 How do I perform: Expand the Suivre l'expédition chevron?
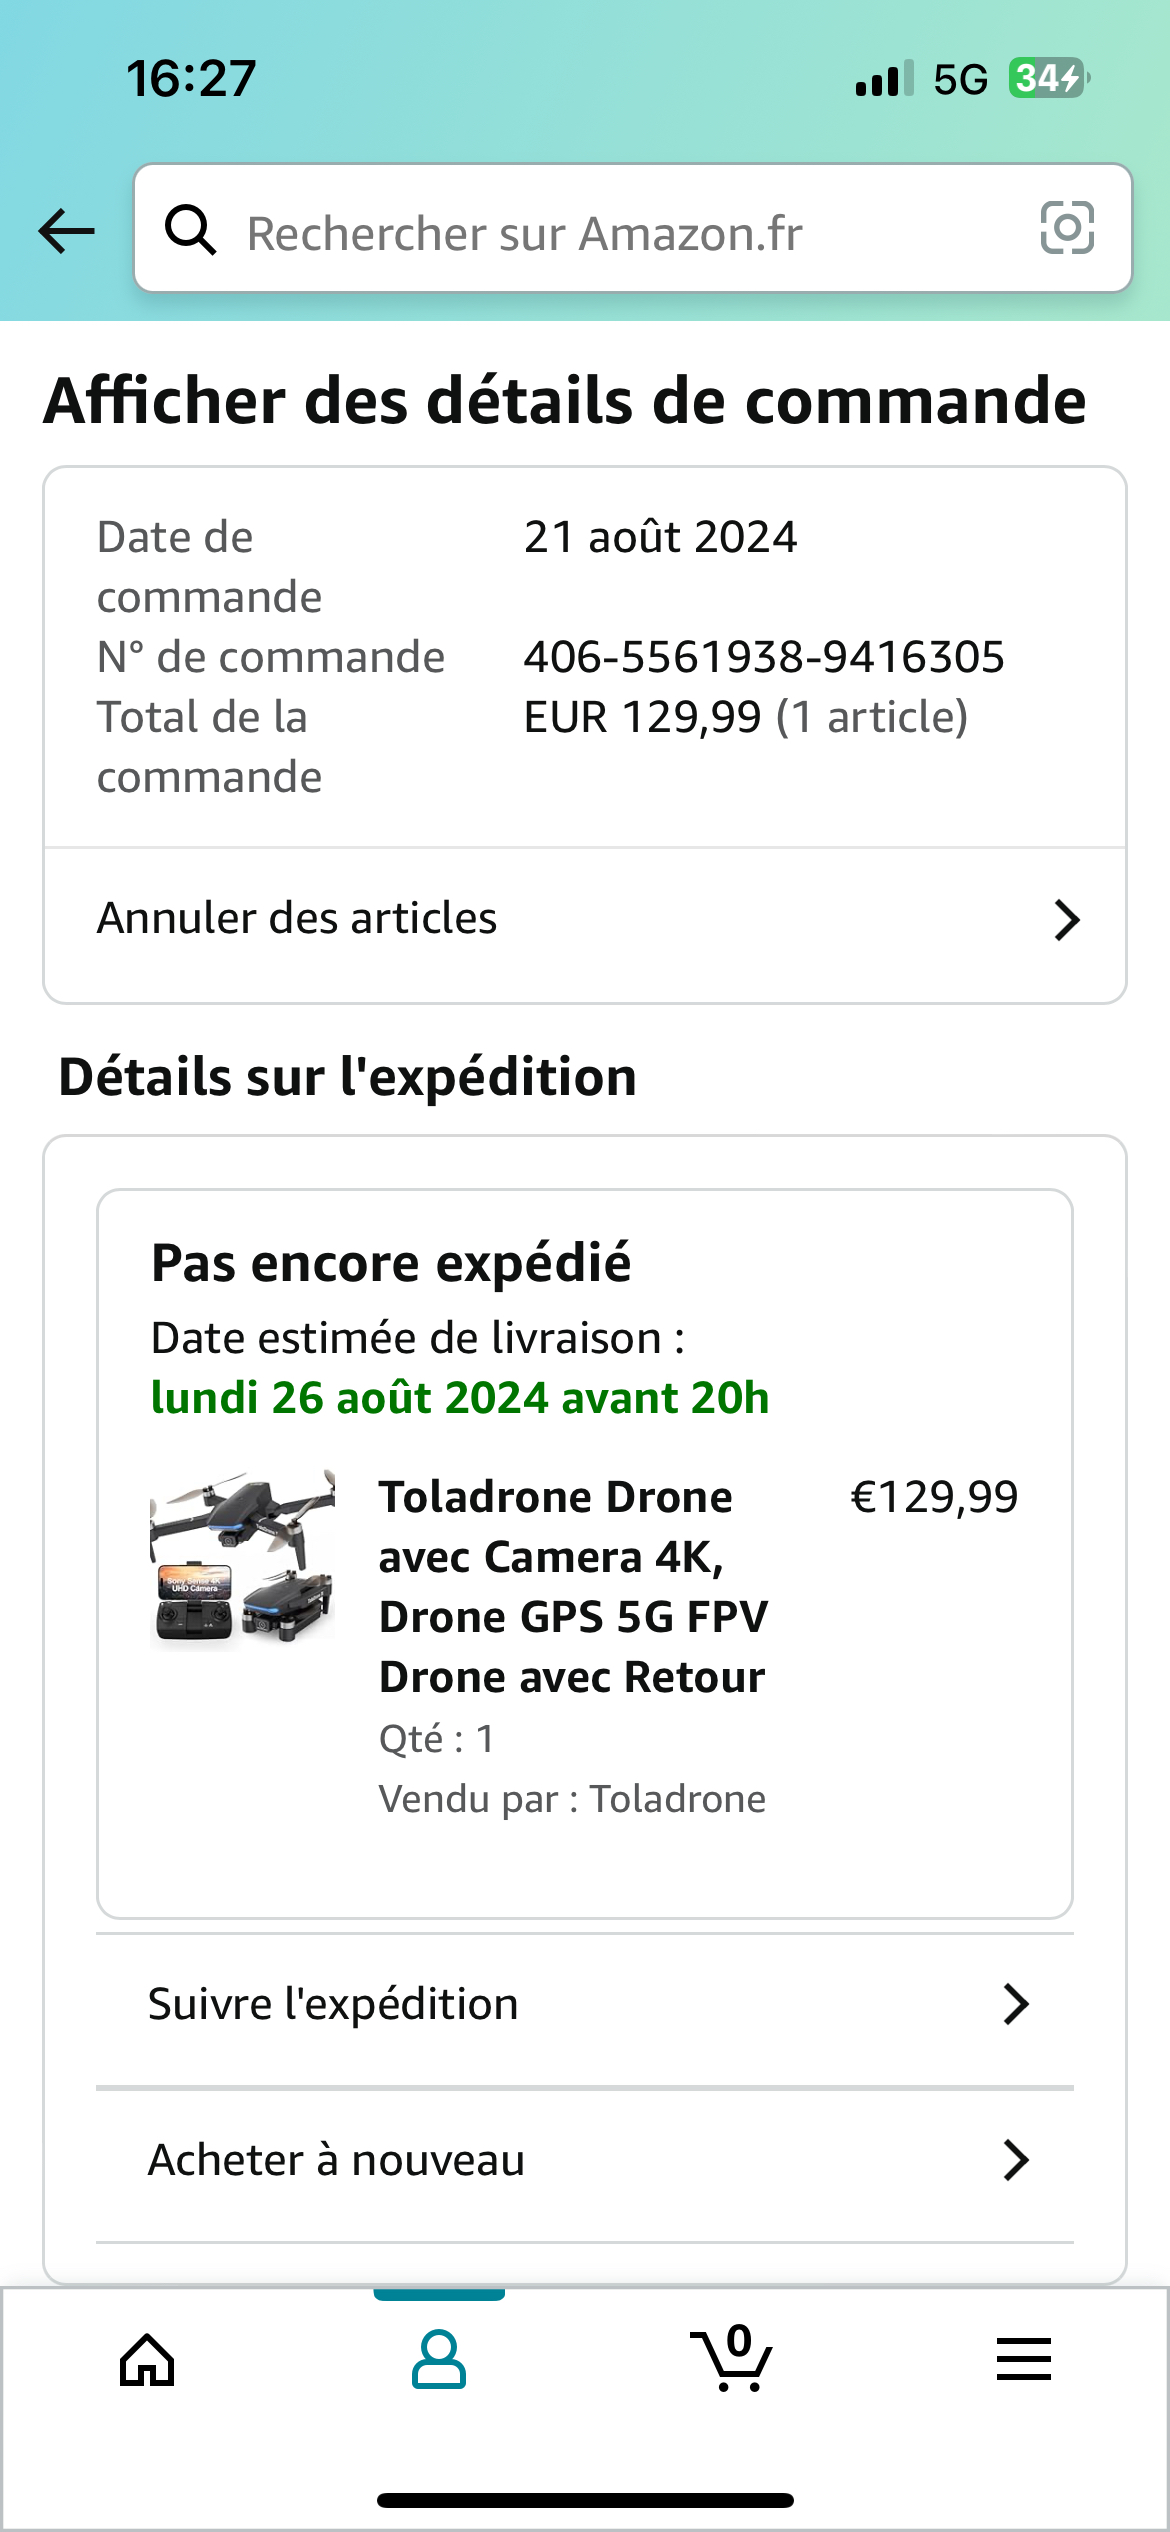(x=1015, y=2004)
